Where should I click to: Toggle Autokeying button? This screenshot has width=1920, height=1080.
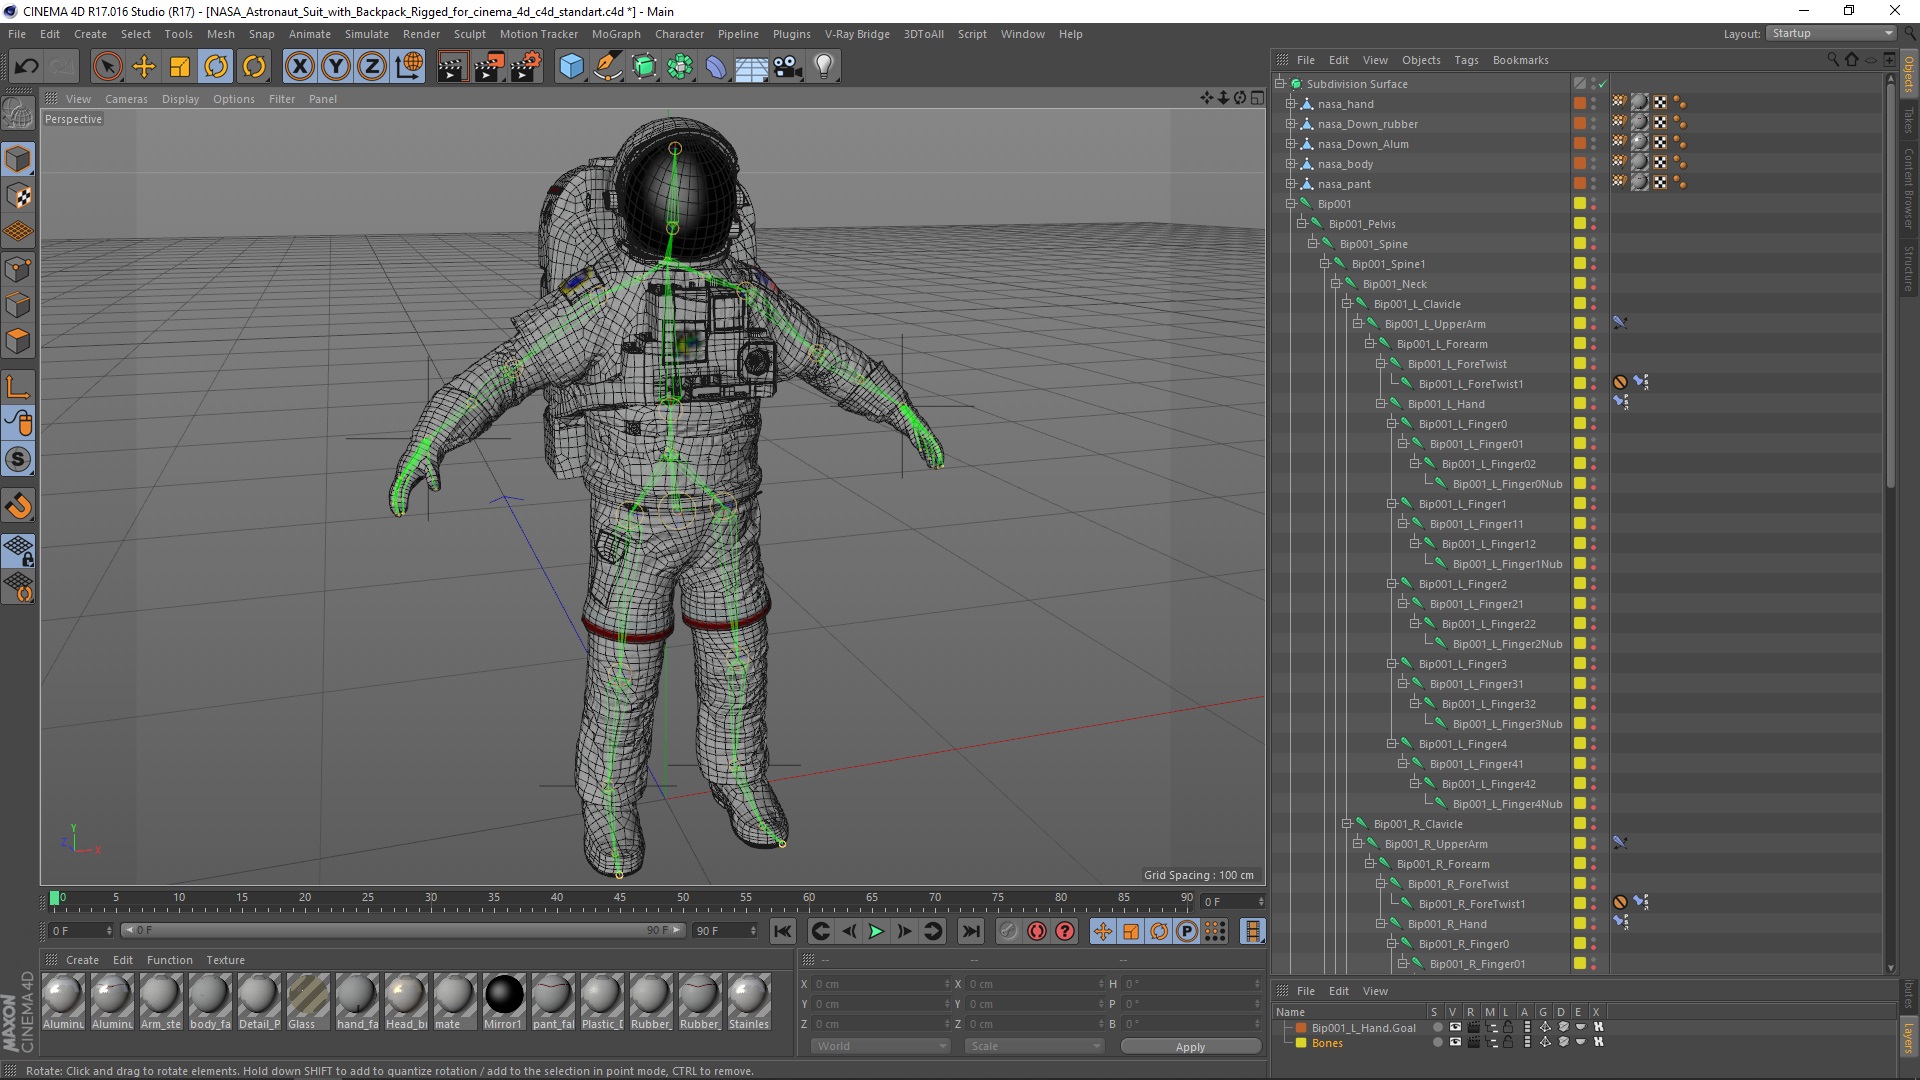[x=1037, y=931]
